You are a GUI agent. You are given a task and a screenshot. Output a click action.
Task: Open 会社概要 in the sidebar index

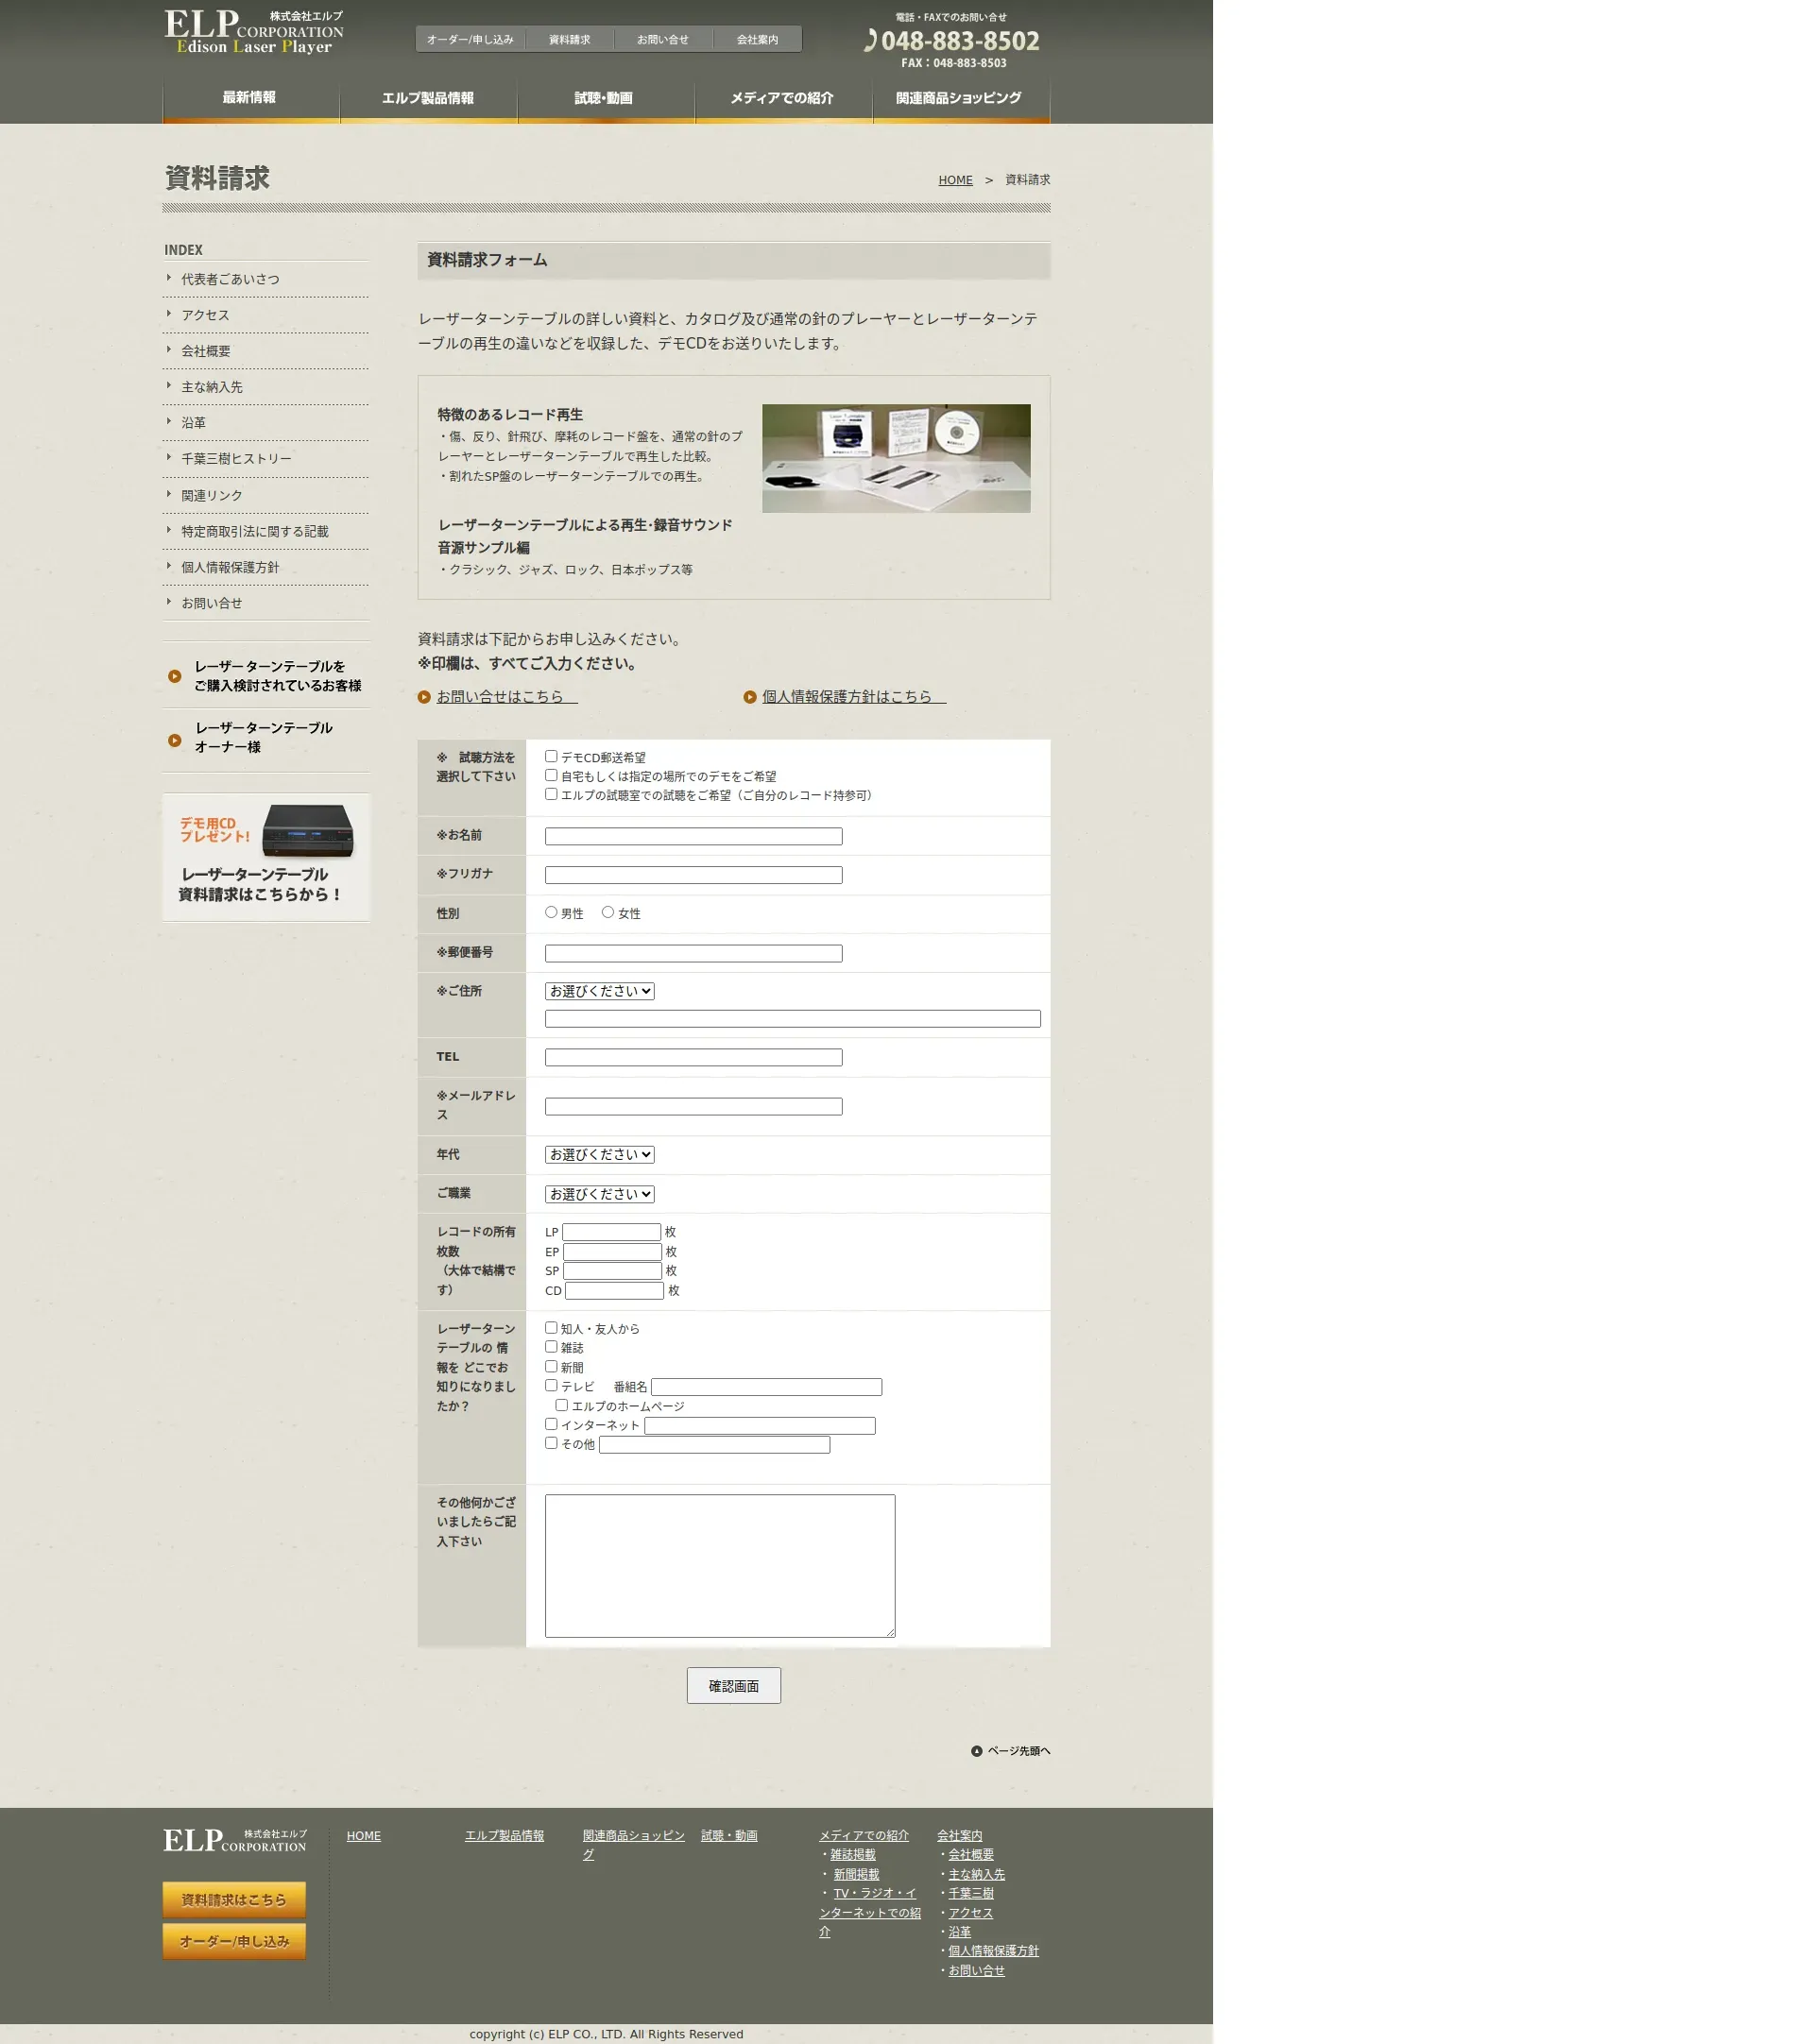click(206, 351)
